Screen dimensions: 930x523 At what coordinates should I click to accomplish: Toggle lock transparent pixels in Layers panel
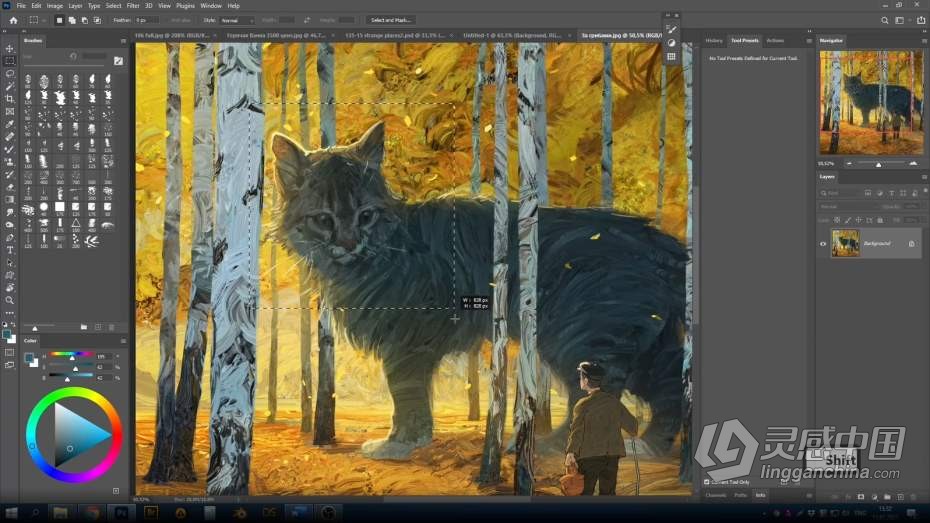click(837, 220)
